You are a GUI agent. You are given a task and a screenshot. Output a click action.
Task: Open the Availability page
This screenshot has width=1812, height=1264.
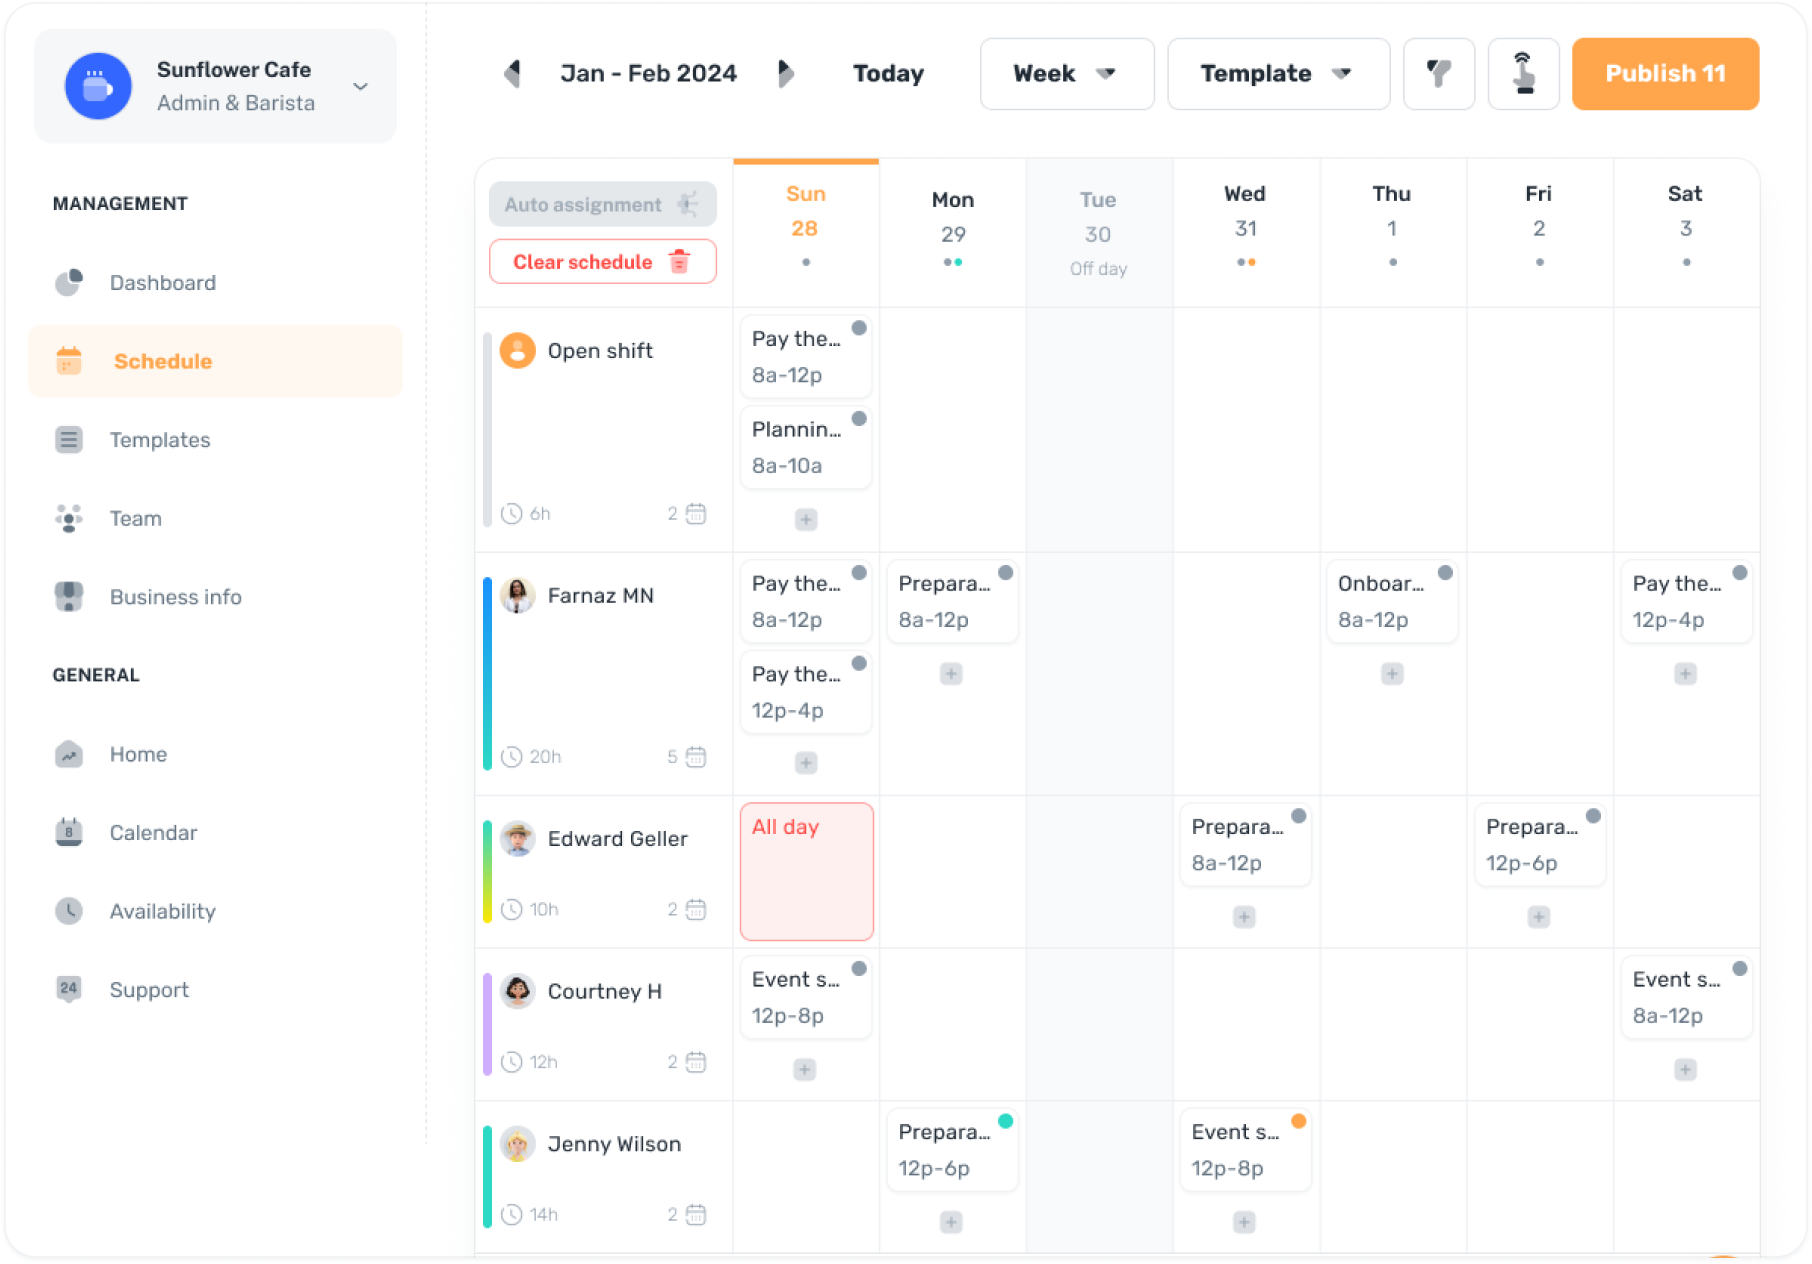(162, 911)
